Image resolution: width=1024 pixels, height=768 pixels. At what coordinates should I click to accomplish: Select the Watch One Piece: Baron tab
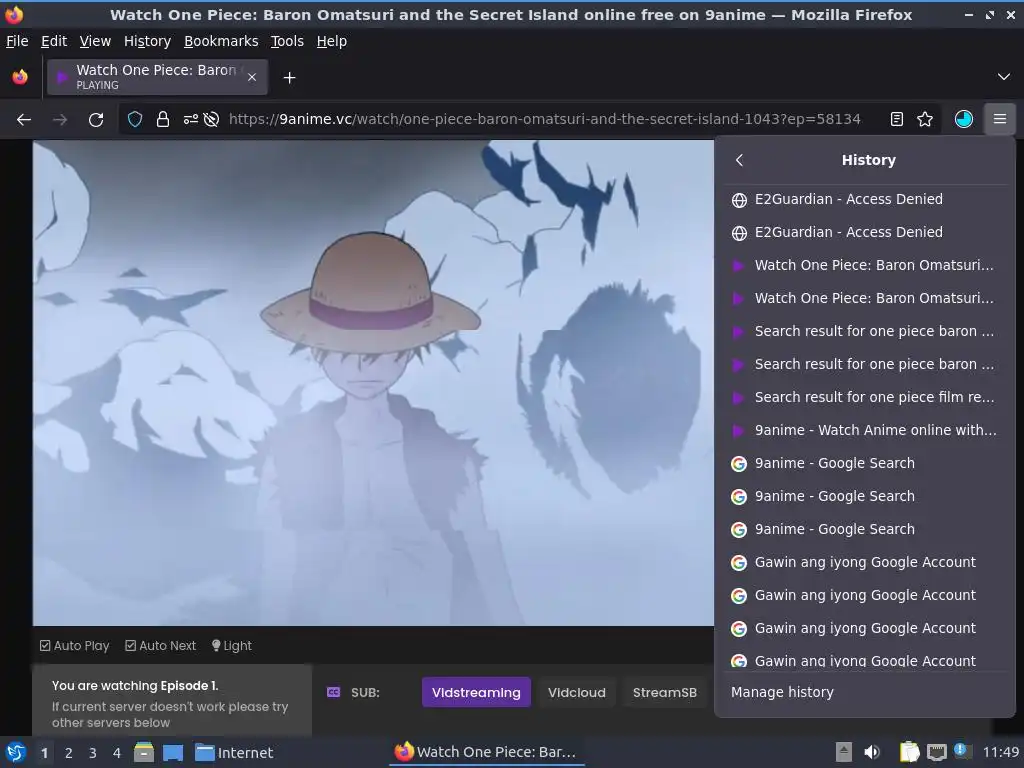point(157,77)
